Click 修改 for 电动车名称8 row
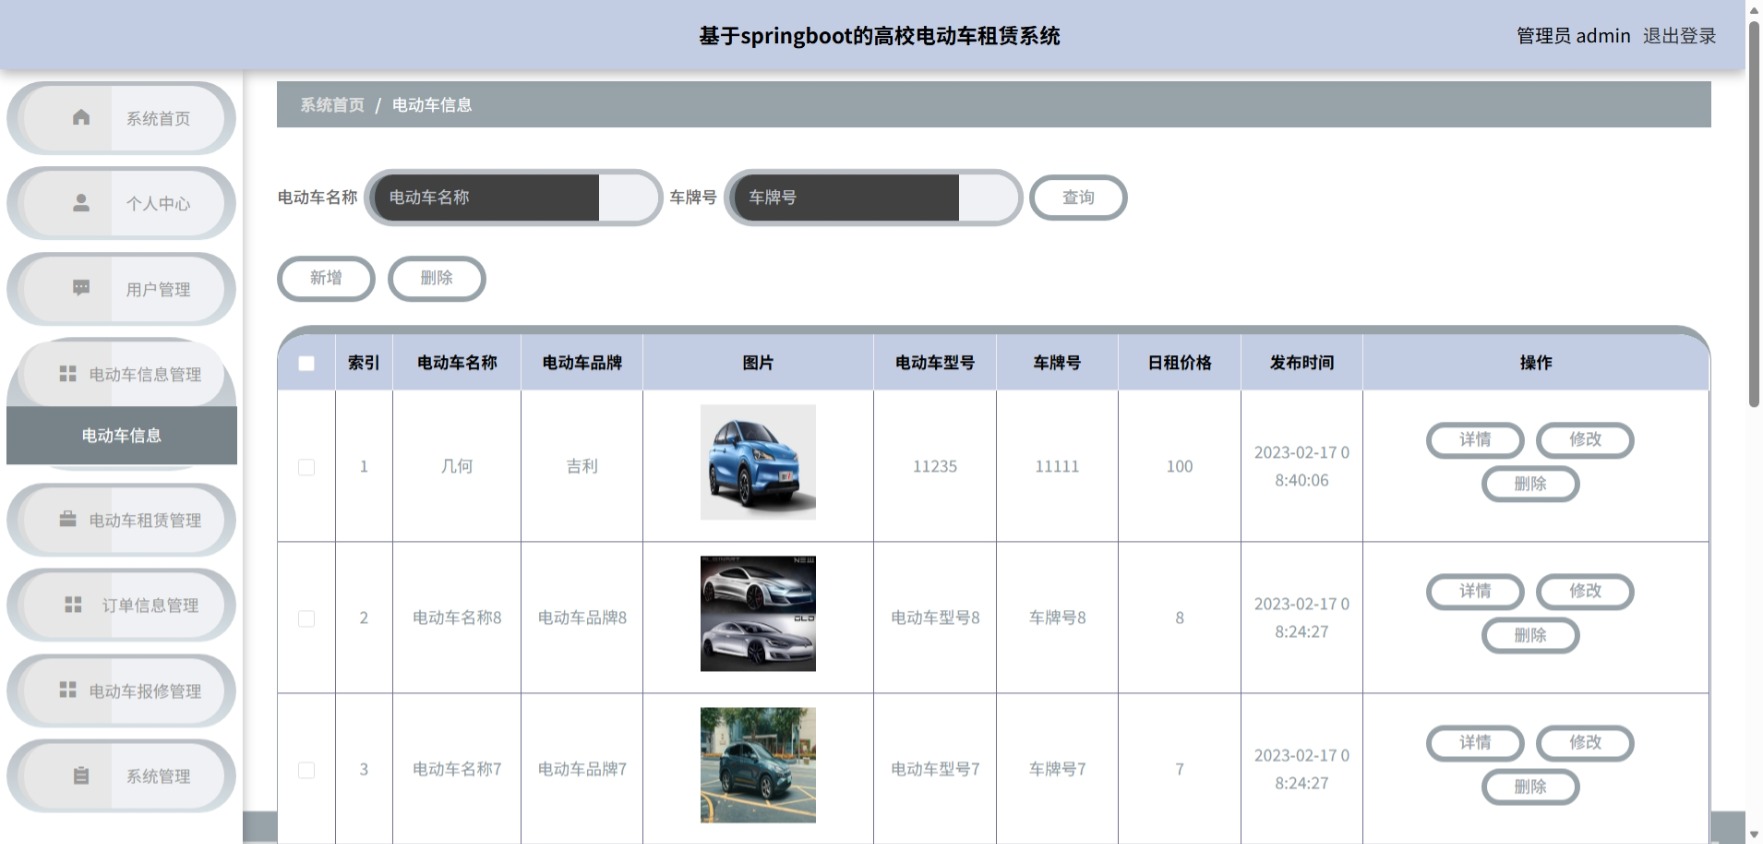1763x844 pixels. [1585, 592]
